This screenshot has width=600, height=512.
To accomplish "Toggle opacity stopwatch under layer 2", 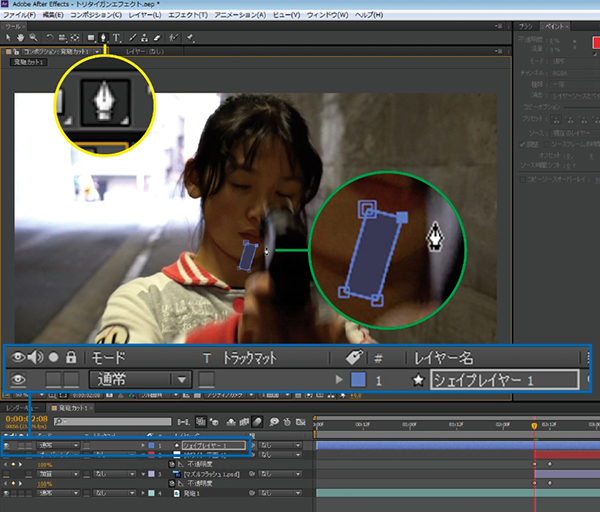I will tap(172, 465).
